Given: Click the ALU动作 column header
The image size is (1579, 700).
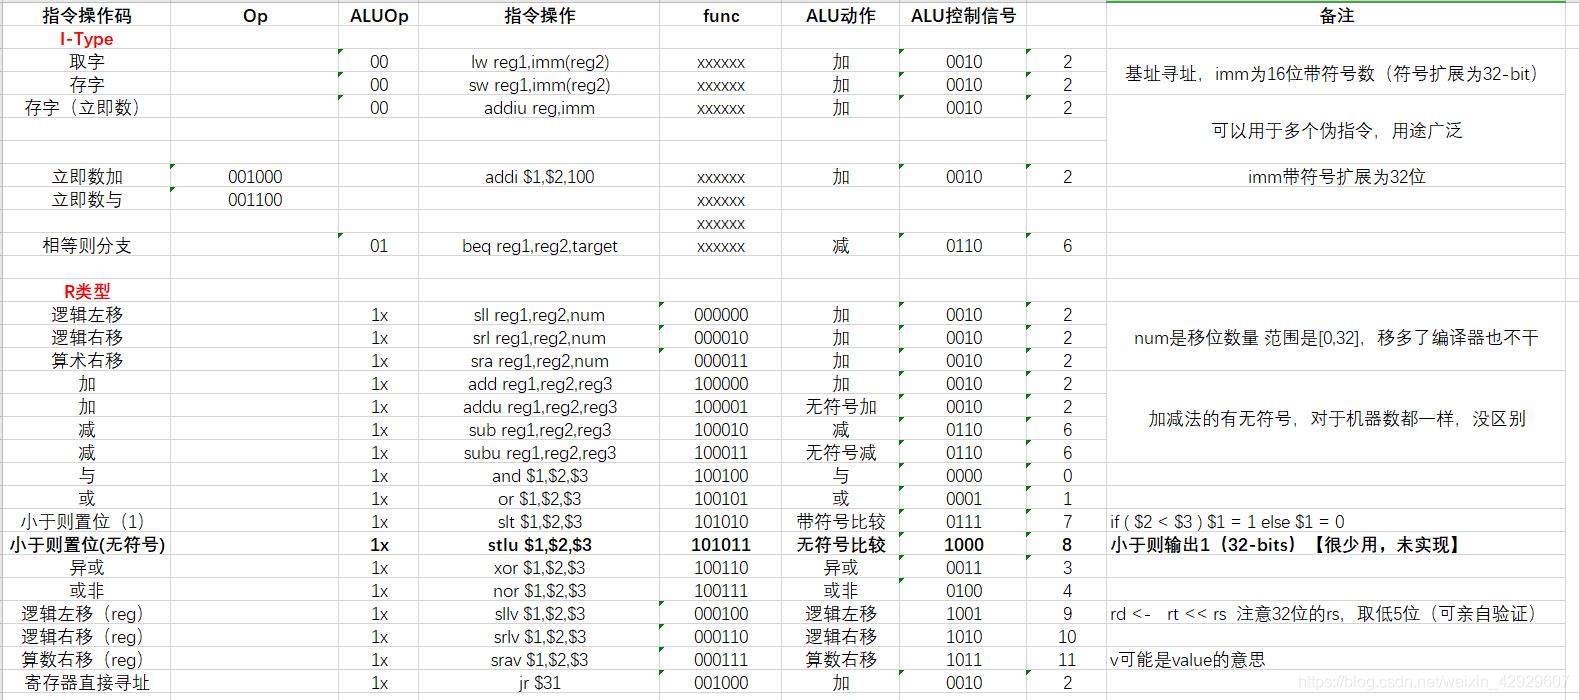Looking at the screenshot, I should (841, 16).
